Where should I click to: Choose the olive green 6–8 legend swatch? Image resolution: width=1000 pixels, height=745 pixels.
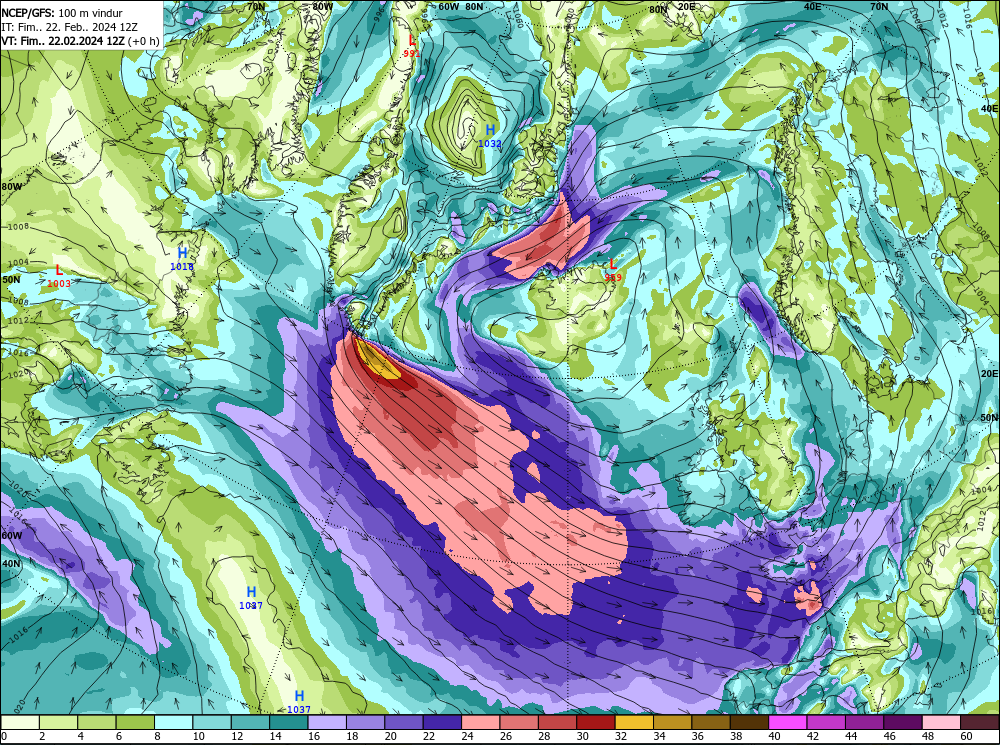(x=135, y=722)
